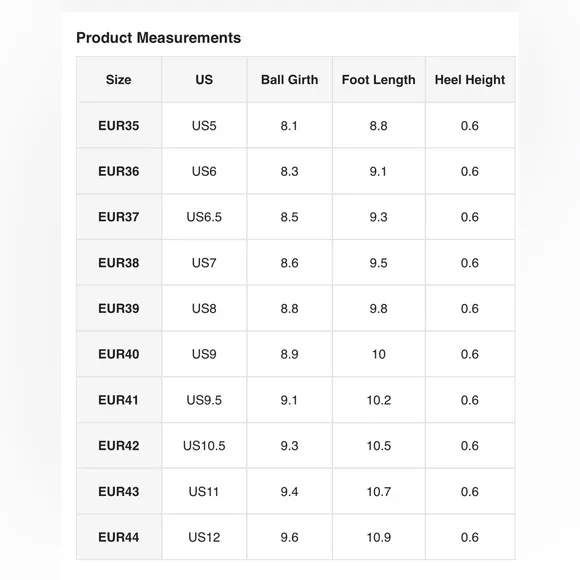Click the US12 cell

tap(204, 537)
